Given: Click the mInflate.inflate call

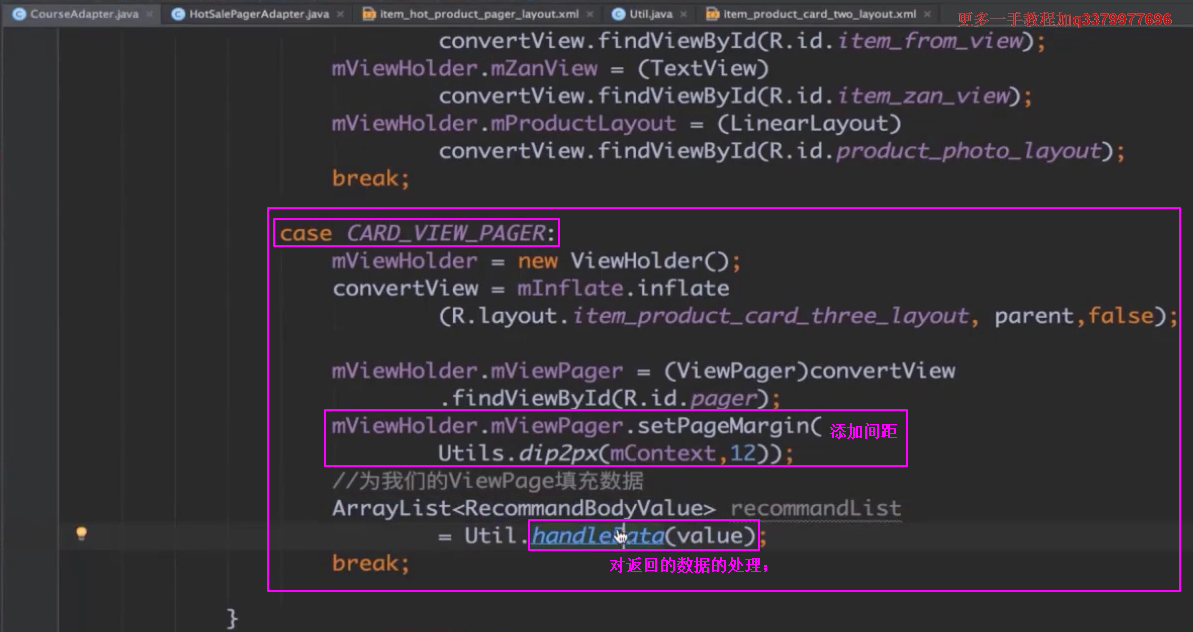Looking at the screenshot, I should click(x=623, y=288).
